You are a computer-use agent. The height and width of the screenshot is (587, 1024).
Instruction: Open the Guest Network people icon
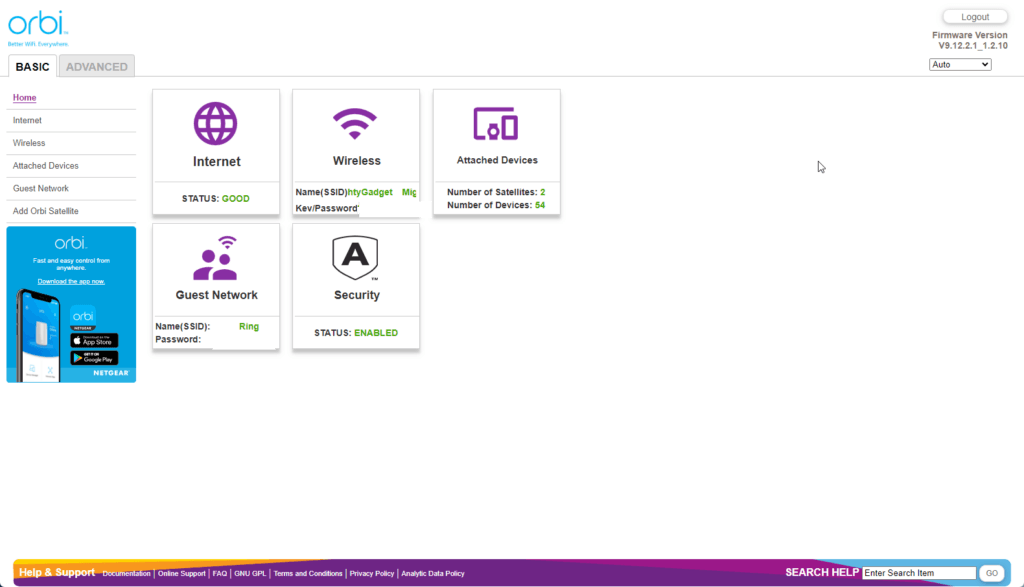coord(216,259)
